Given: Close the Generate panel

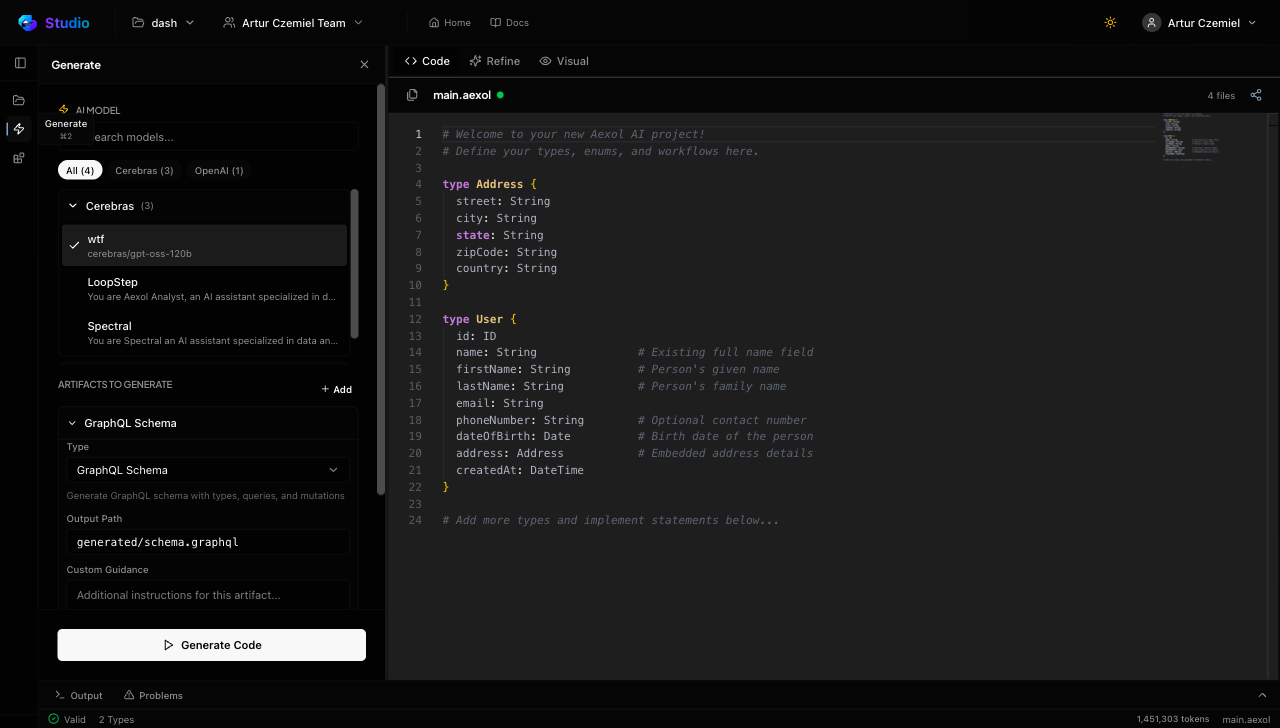Looking at the screenshot, I should (x=364, y=65).
